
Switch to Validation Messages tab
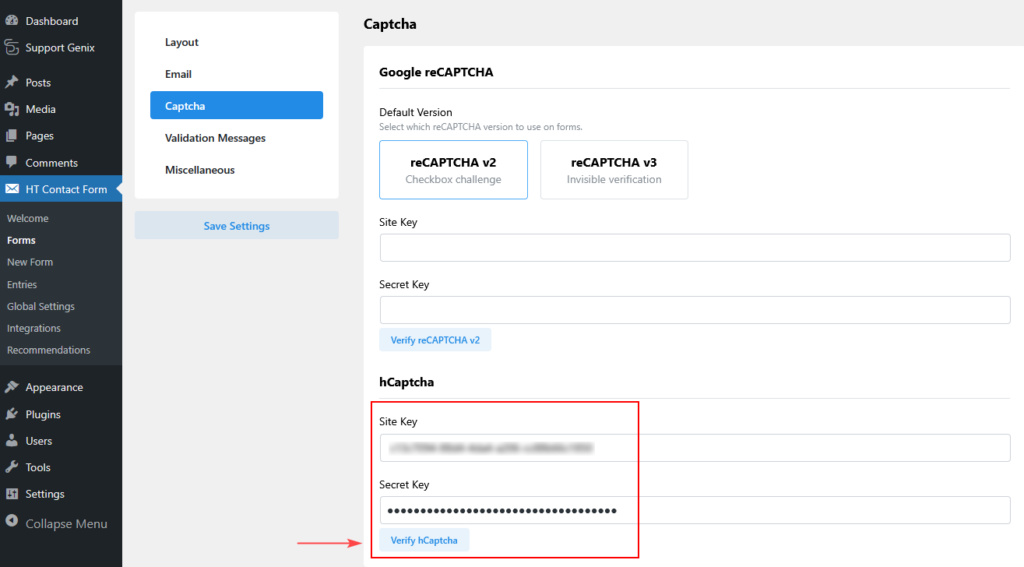click(215, 138)
